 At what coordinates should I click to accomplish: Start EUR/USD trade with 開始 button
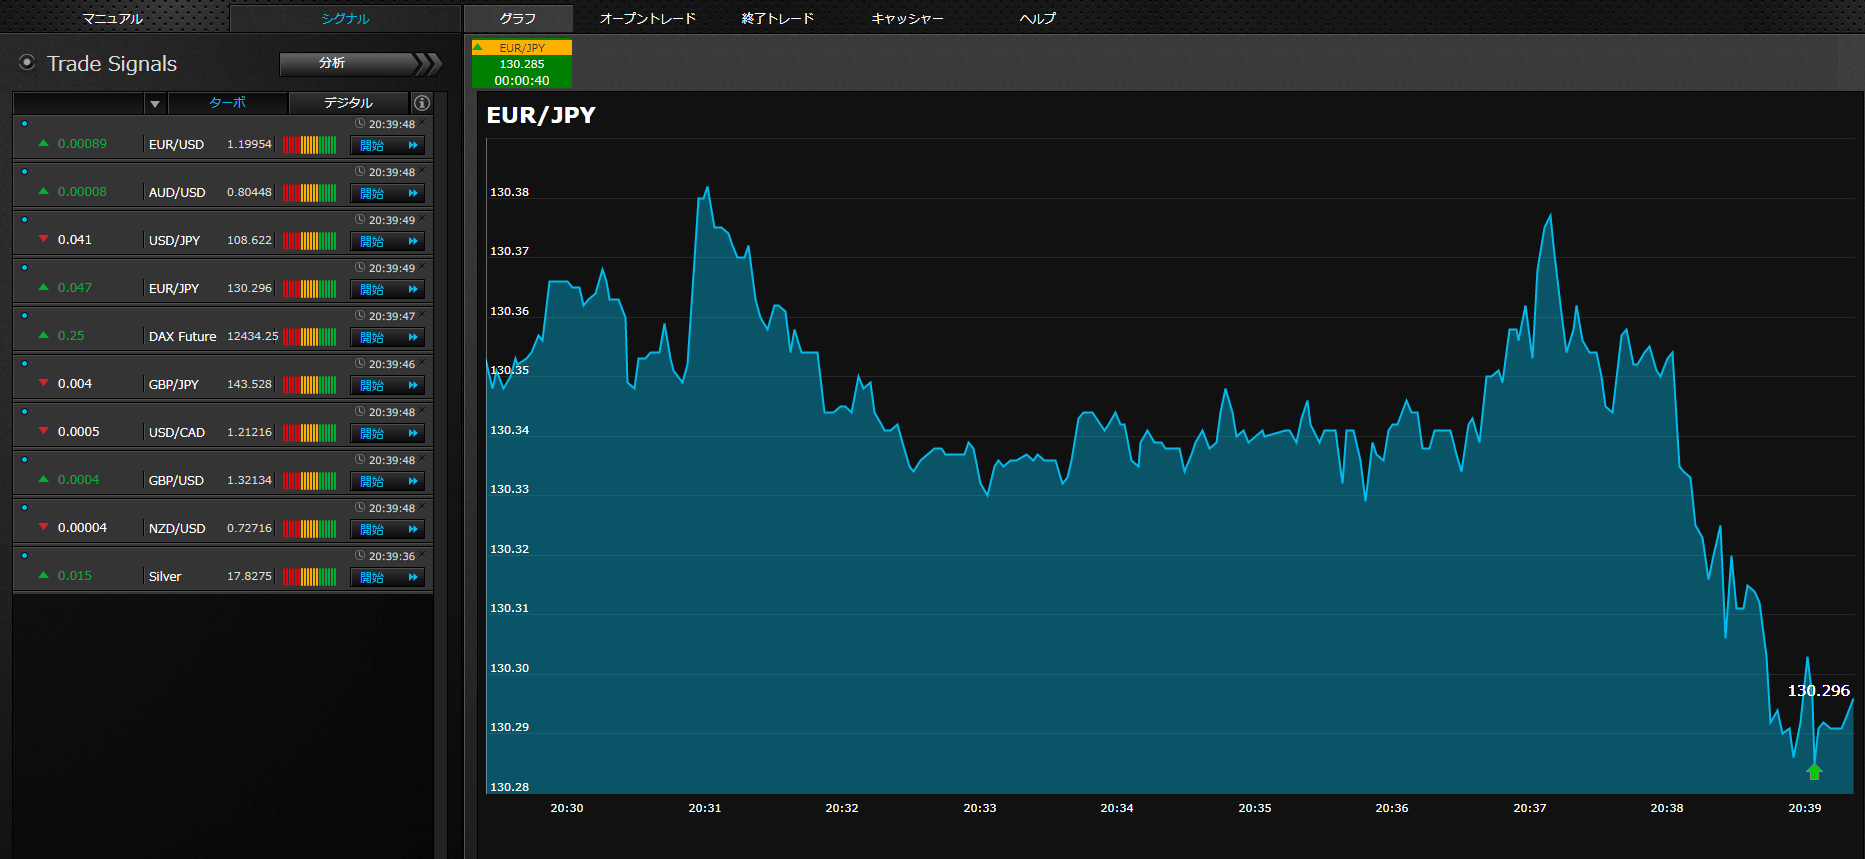[387, 146]
